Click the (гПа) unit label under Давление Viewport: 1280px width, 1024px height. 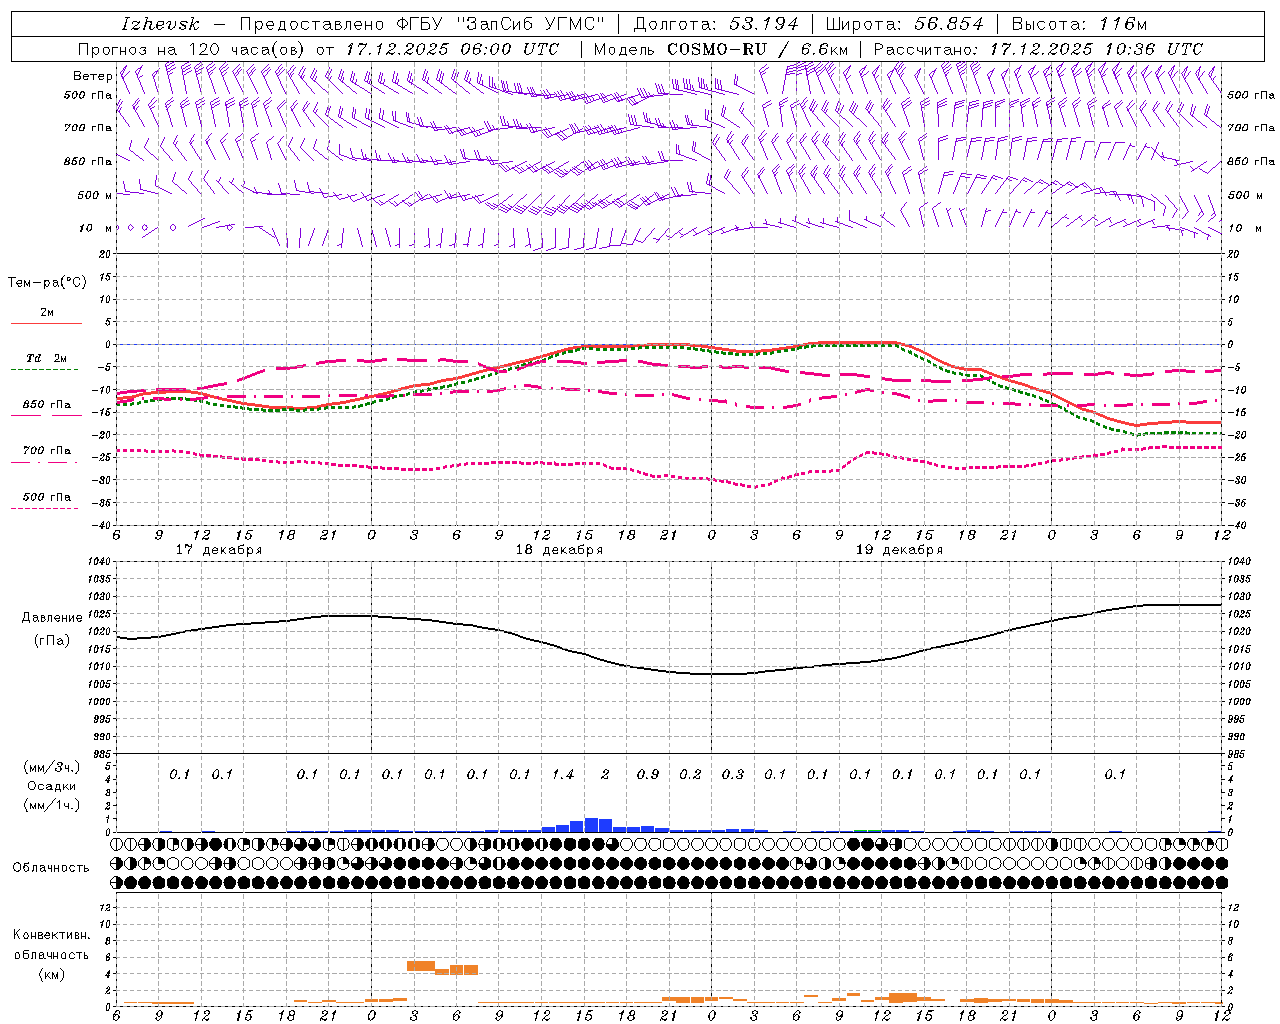[x=52, y=640]
